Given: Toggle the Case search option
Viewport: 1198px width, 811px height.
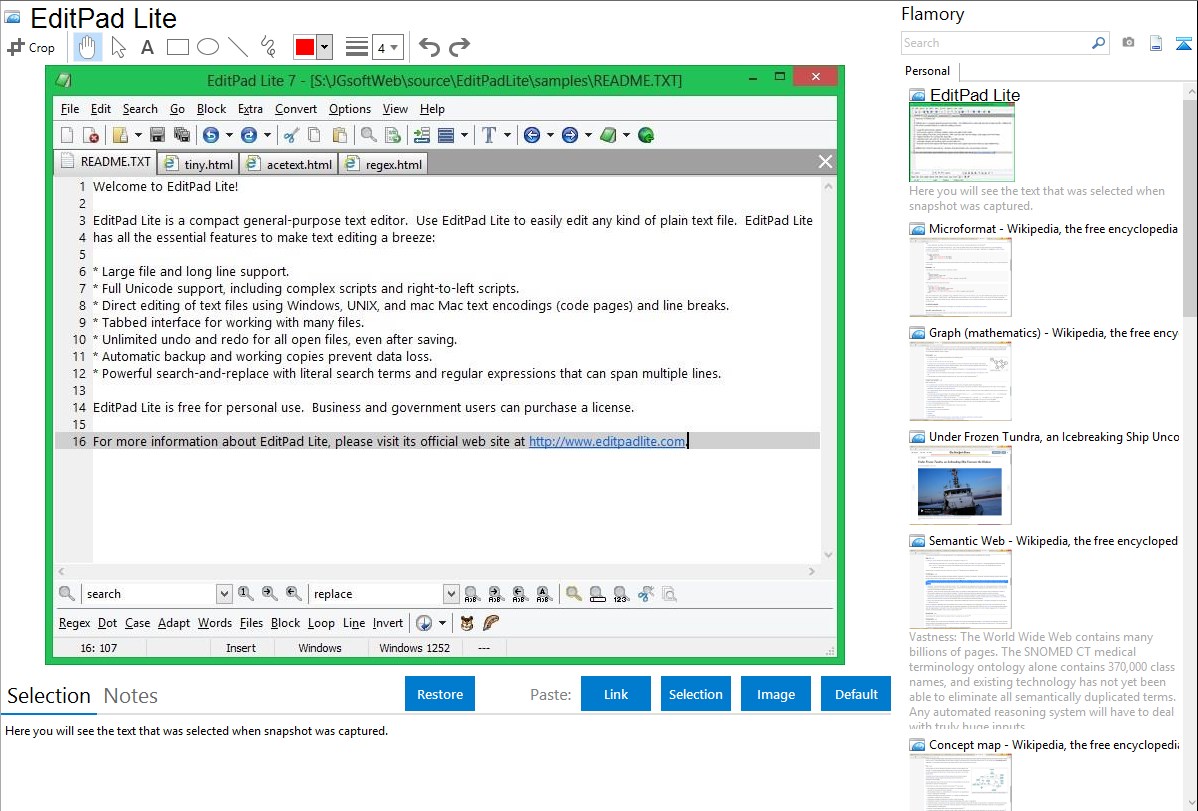Looking at the screenshot, I should (138, 623).
